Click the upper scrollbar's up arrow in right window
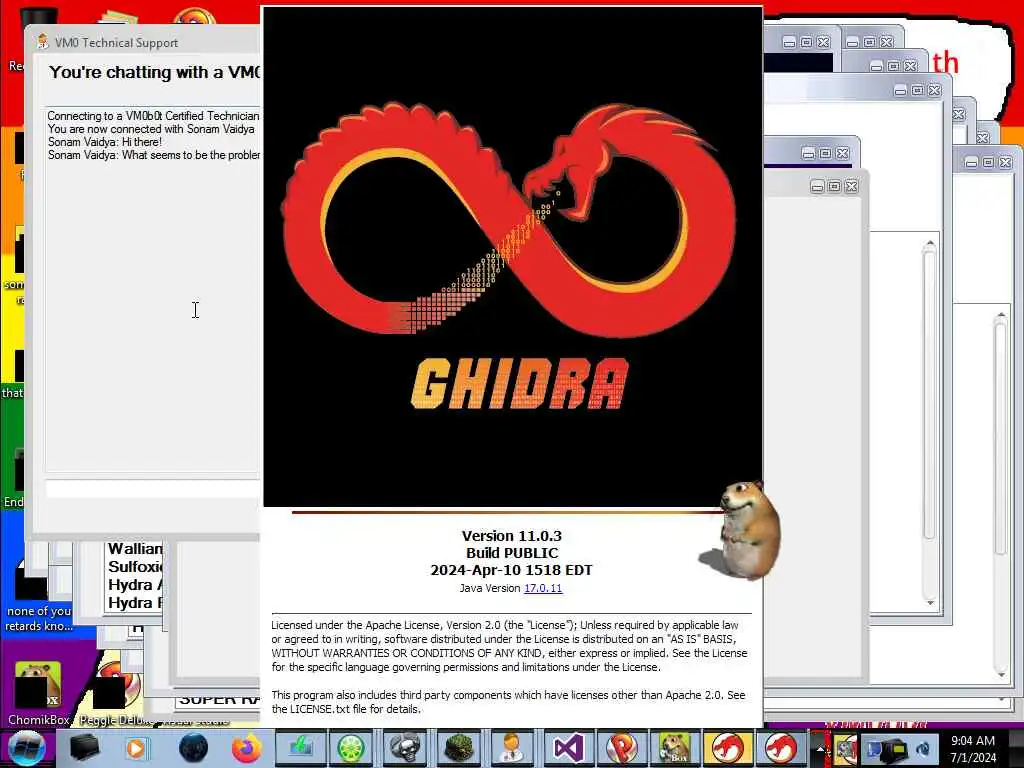This screenshot has width=1024, height=768. pos(930,244)
